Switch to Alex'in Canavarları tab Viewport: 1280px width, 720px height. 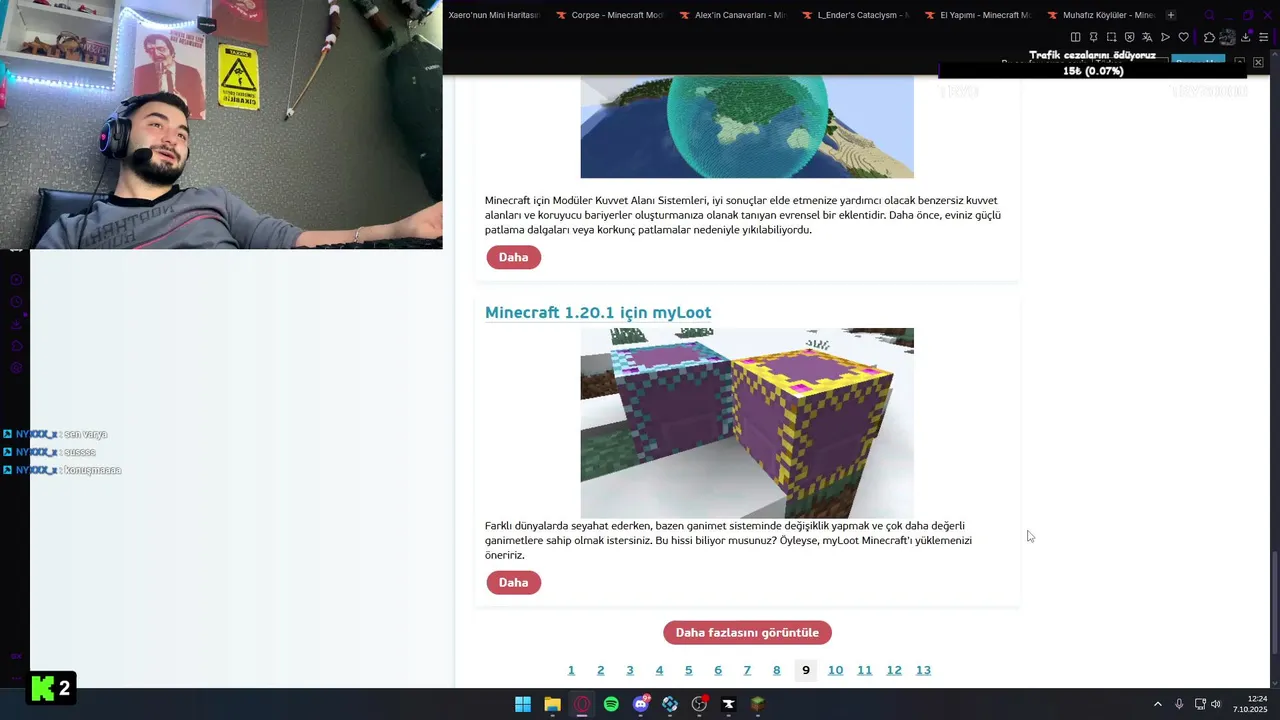[x=732, y=15]
